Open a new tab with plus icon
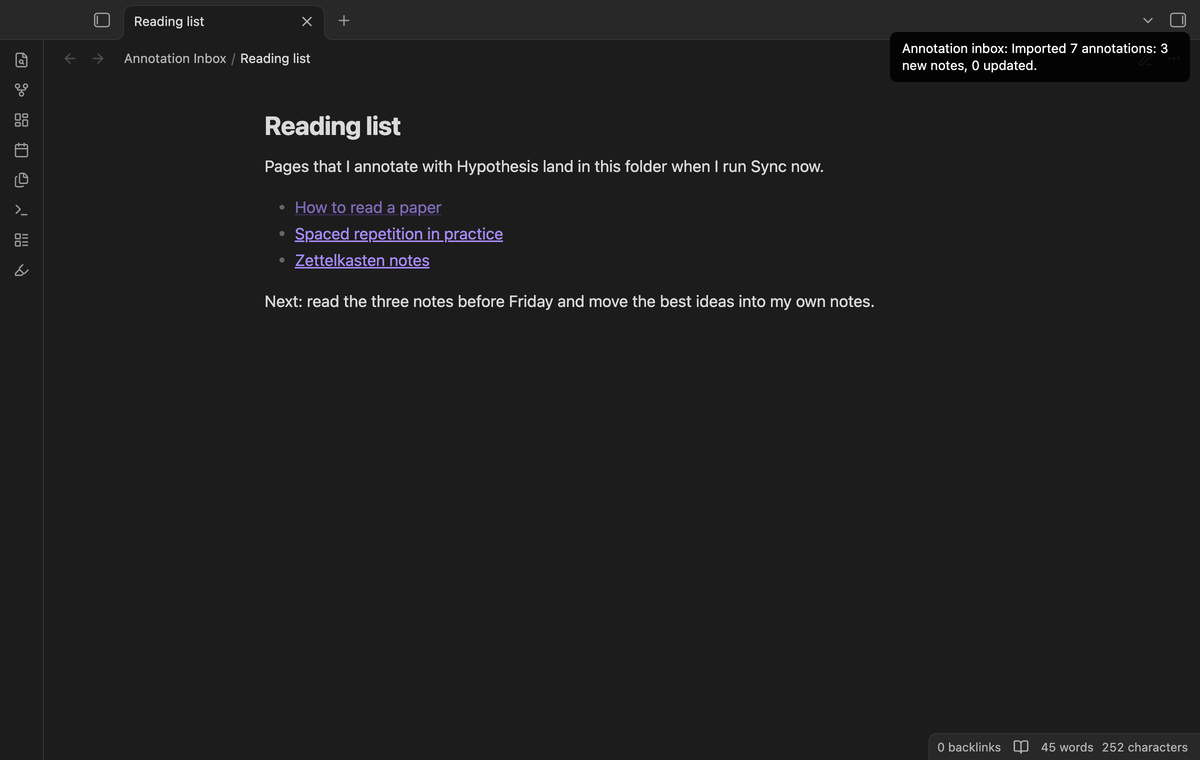 344,20
